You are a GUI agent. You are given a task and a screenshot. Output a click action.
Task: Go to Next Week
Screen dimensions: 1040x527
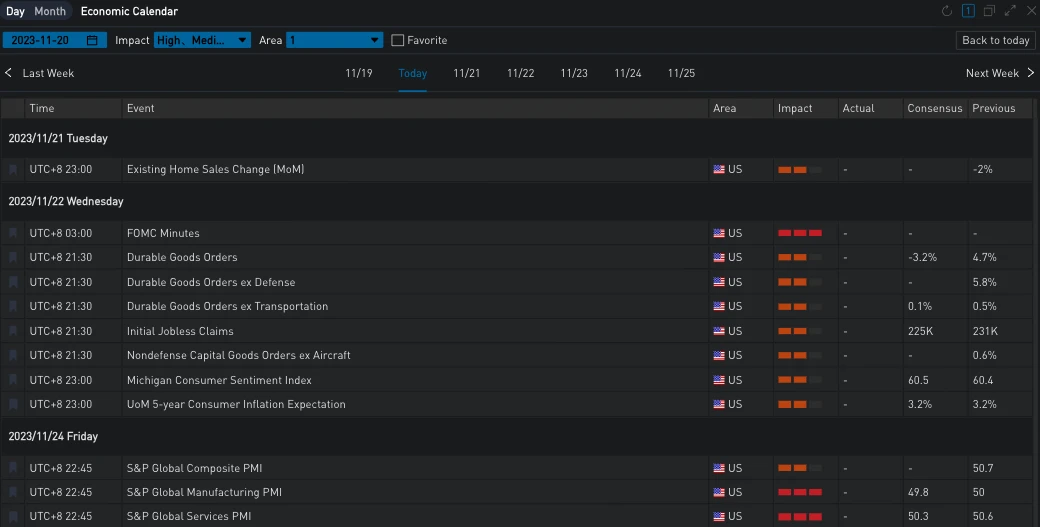[x=999, y=73]
